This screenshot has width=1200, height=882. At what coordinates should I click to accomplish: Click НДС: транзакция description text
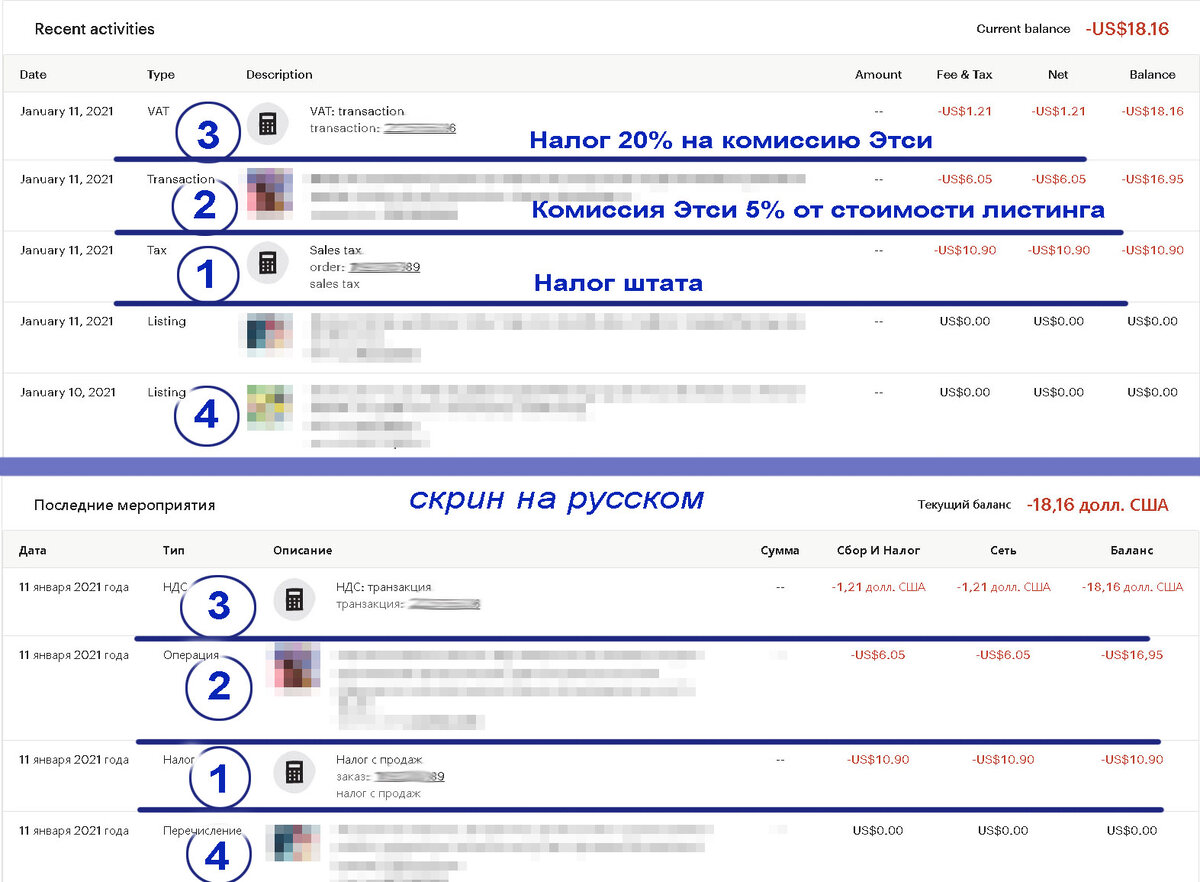click(x=384, y=587)
